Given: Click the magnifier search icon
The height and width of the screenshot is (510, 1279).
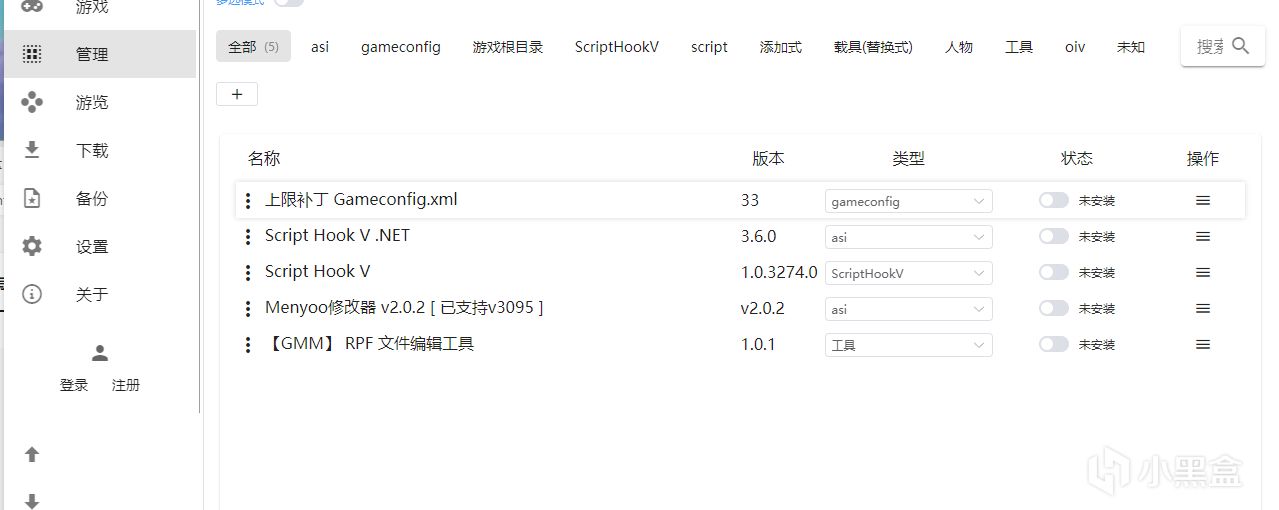Looking at the screenshot, I should pos(1241,46).
